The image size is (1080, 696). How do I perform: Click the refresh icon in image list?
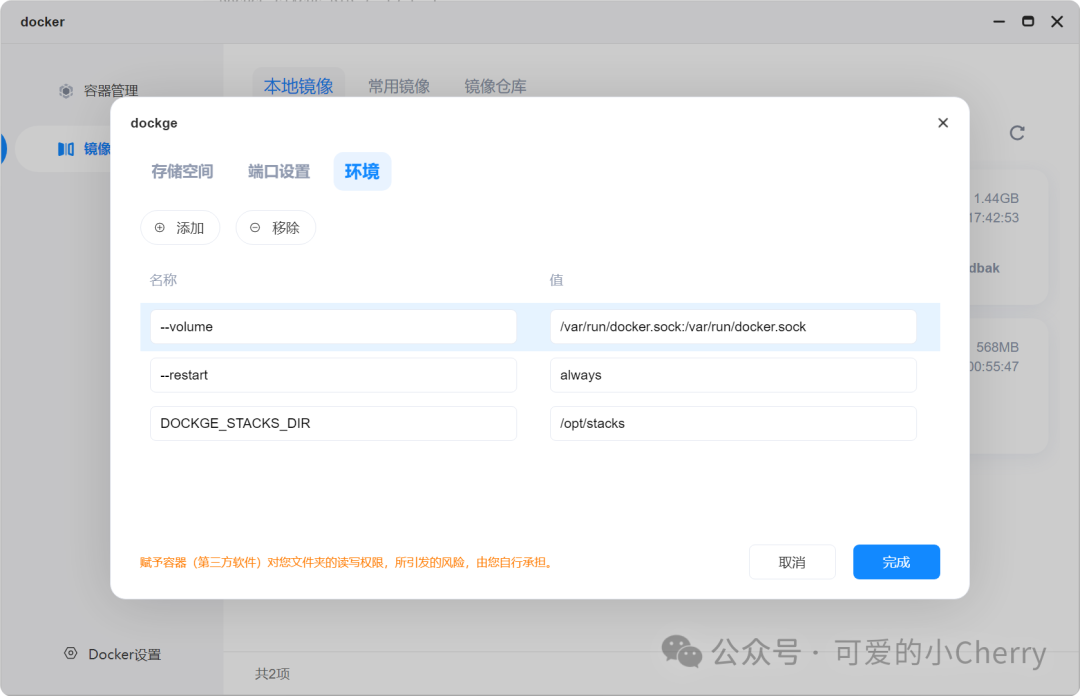1017,132
